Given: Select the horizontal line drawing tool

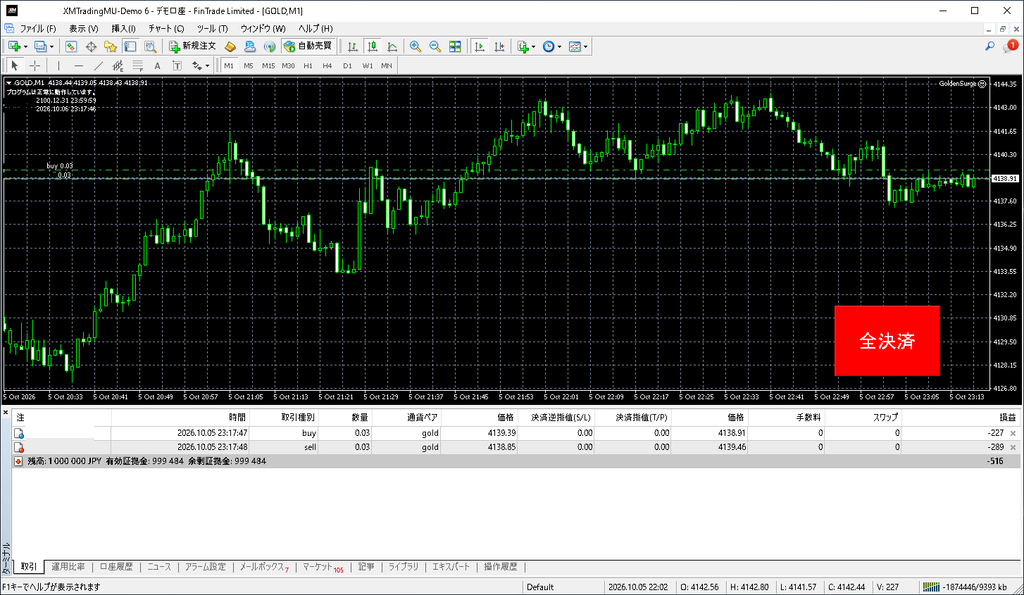Looking at the screenshot, I should tap(78, 65).
